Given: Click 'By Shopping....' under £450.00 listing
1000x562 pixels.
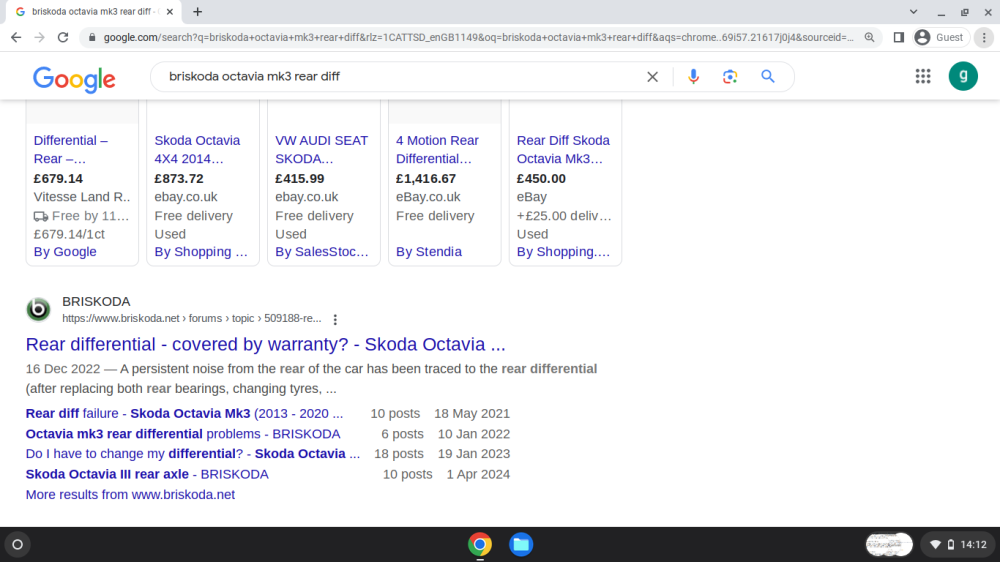Looking at the screenshot, I should click(563, 252).
